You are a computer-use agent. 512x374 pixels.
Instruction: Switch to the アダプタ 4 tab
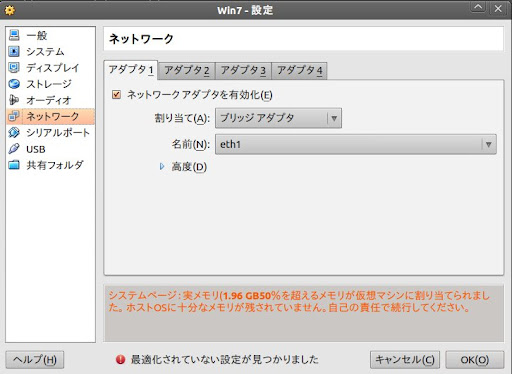(300, 71)
